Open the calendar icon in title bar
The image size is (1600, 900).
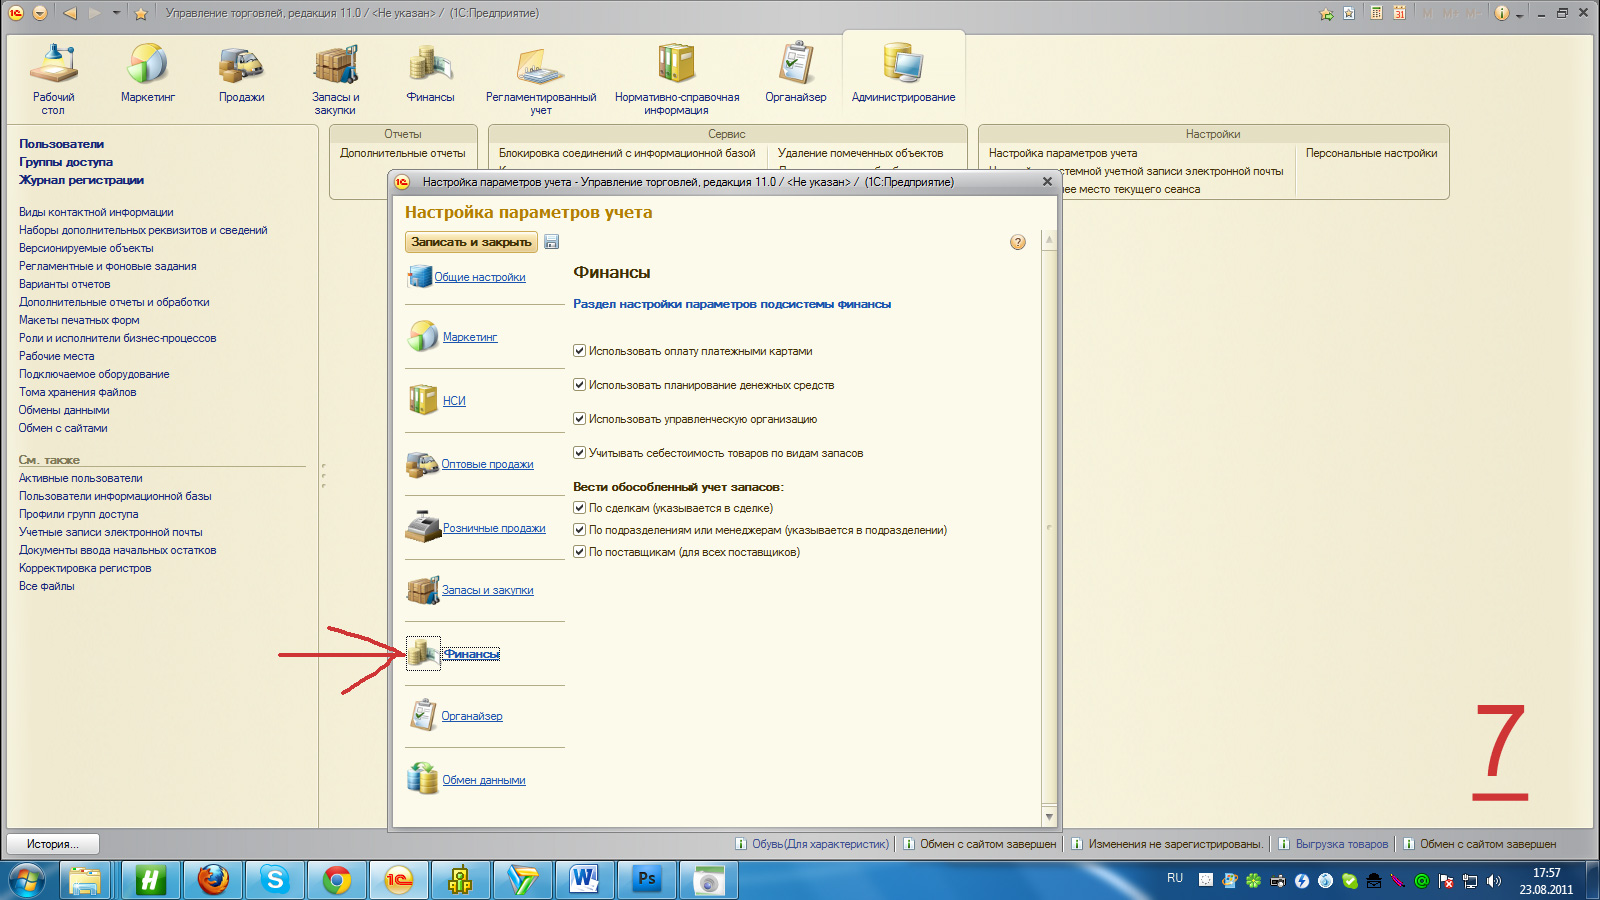(1399, 13)
